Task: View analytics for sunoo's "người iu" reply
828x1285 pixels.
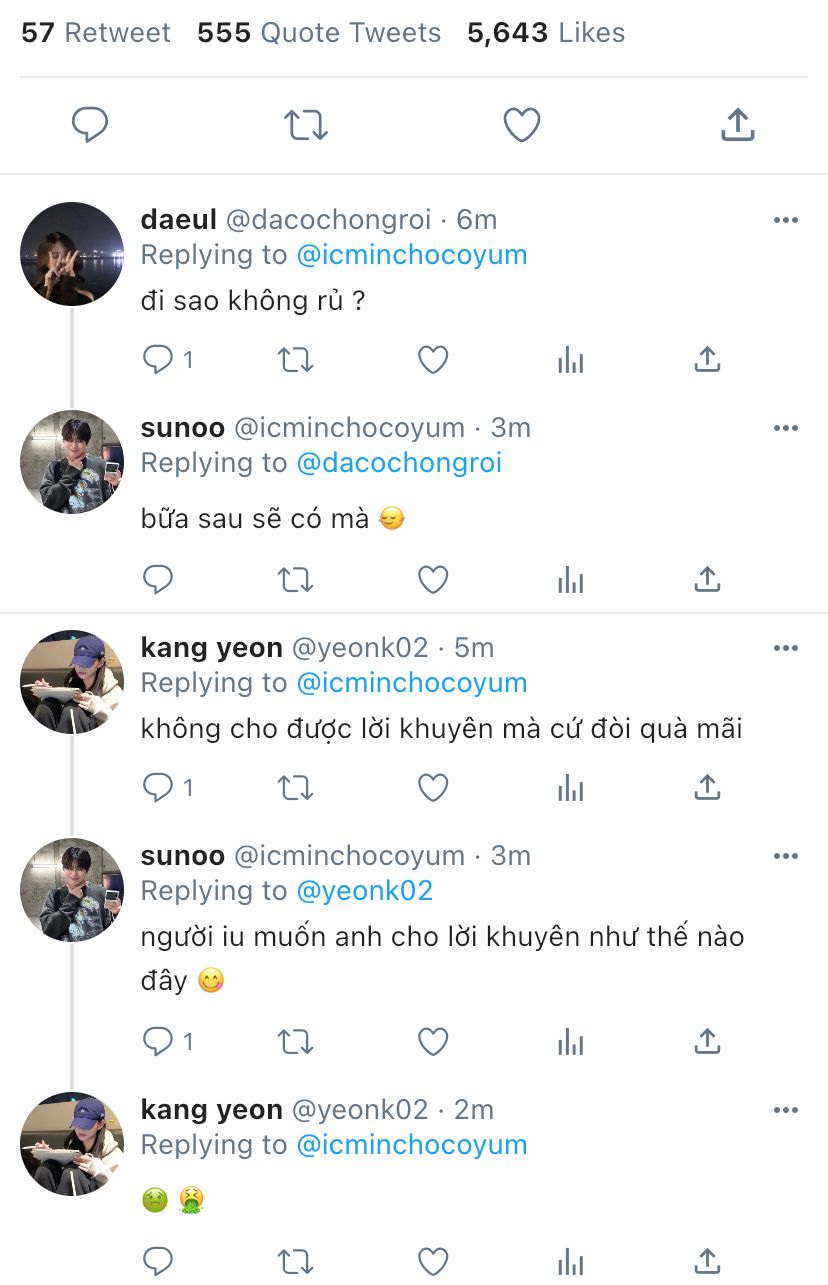Action: coord(570,1042)
